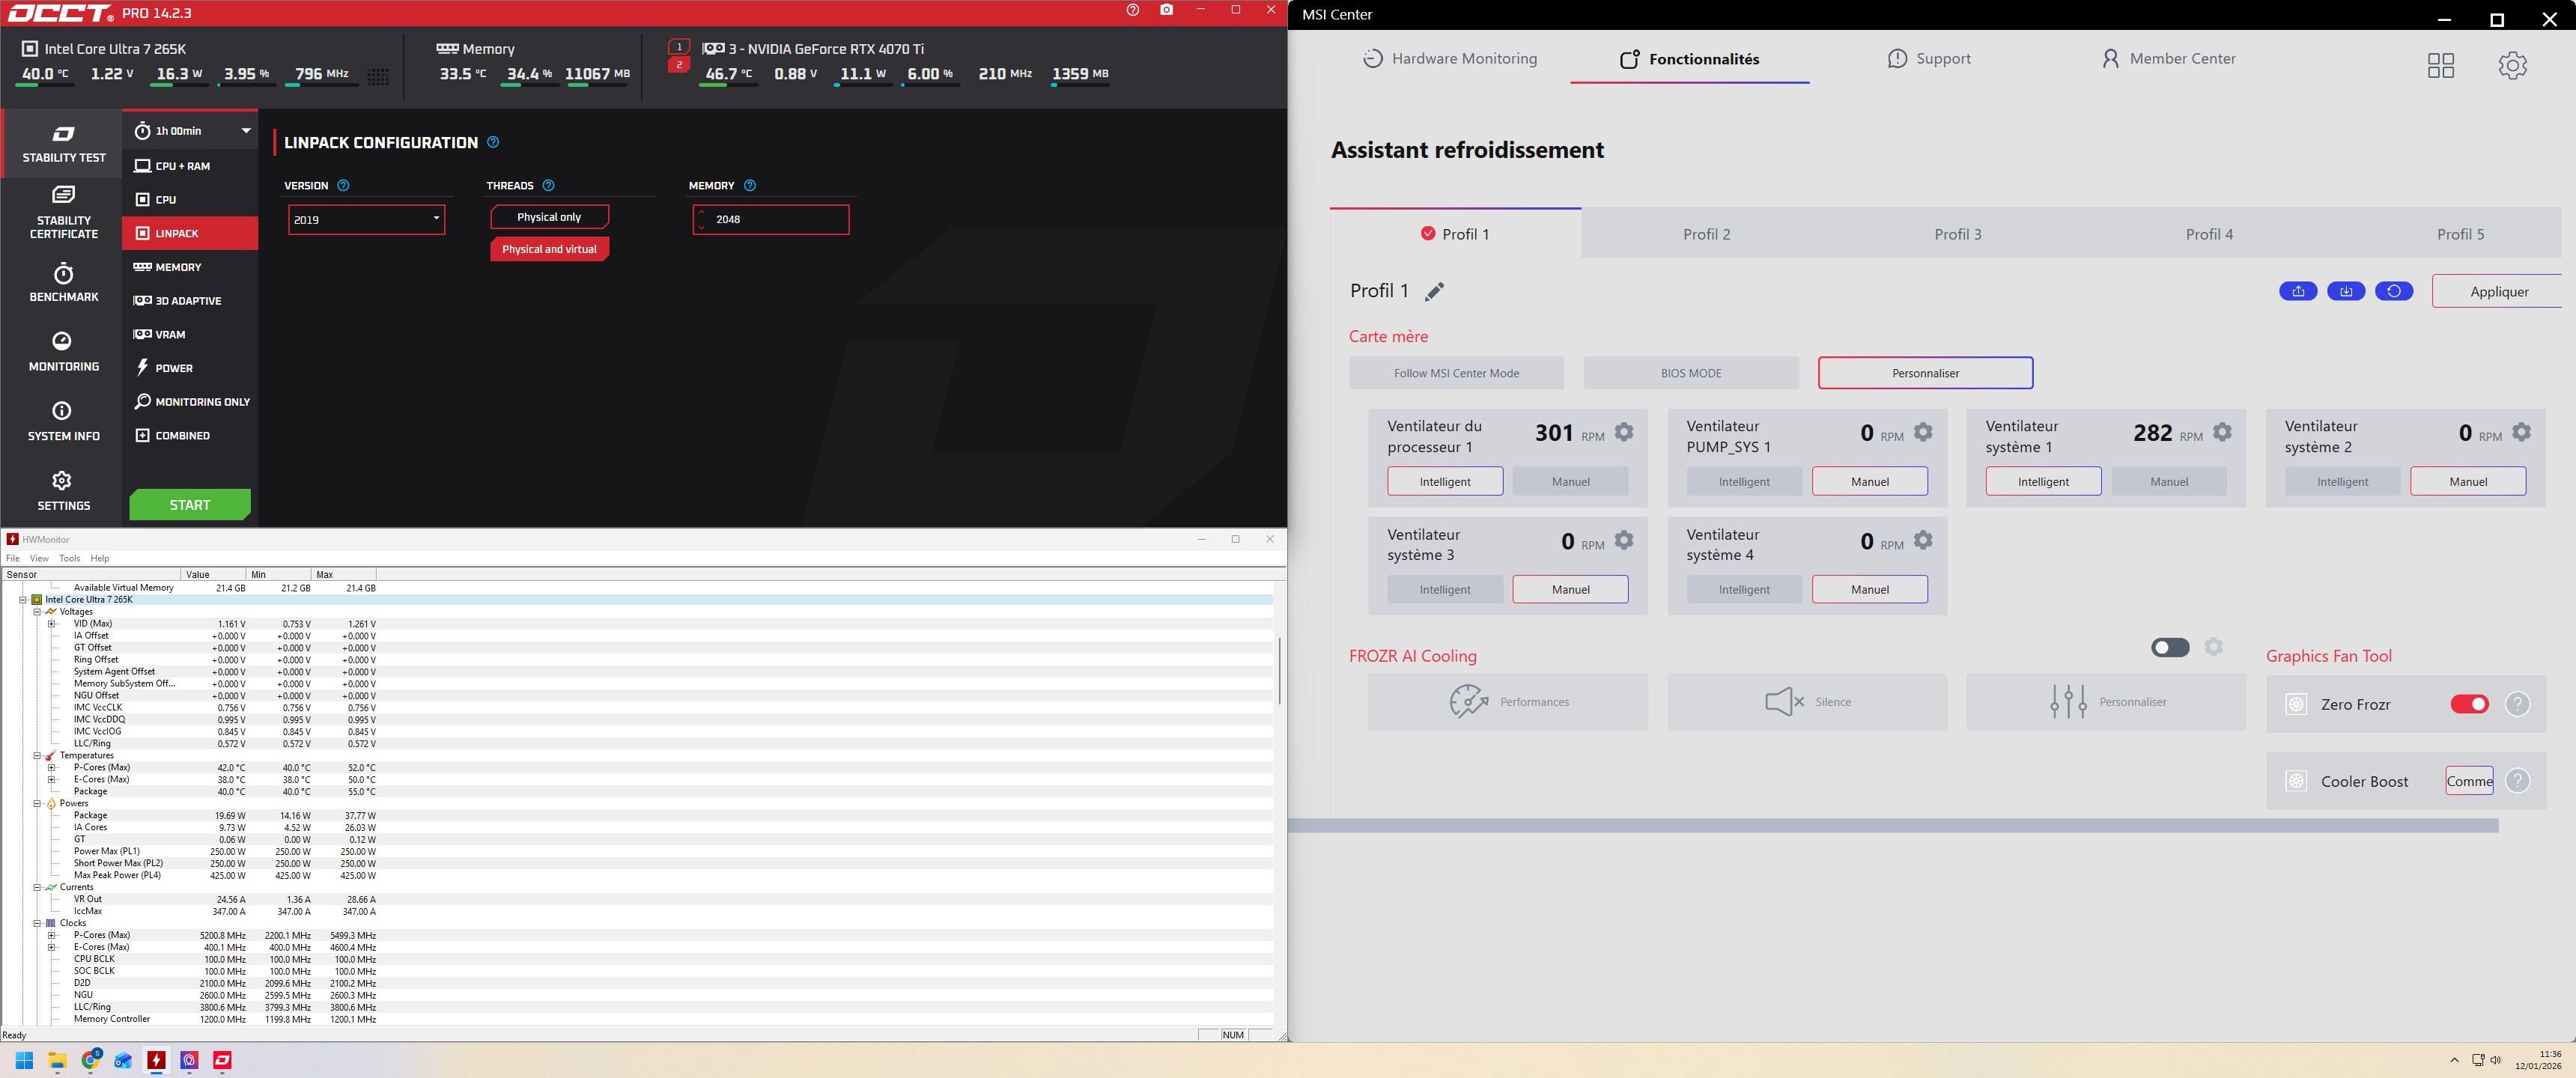The width and height of the screenshot is (2576, 1078).
Task: Collapse the Temperatures tree node in HWMonitor
Action: tap(37, 756)
